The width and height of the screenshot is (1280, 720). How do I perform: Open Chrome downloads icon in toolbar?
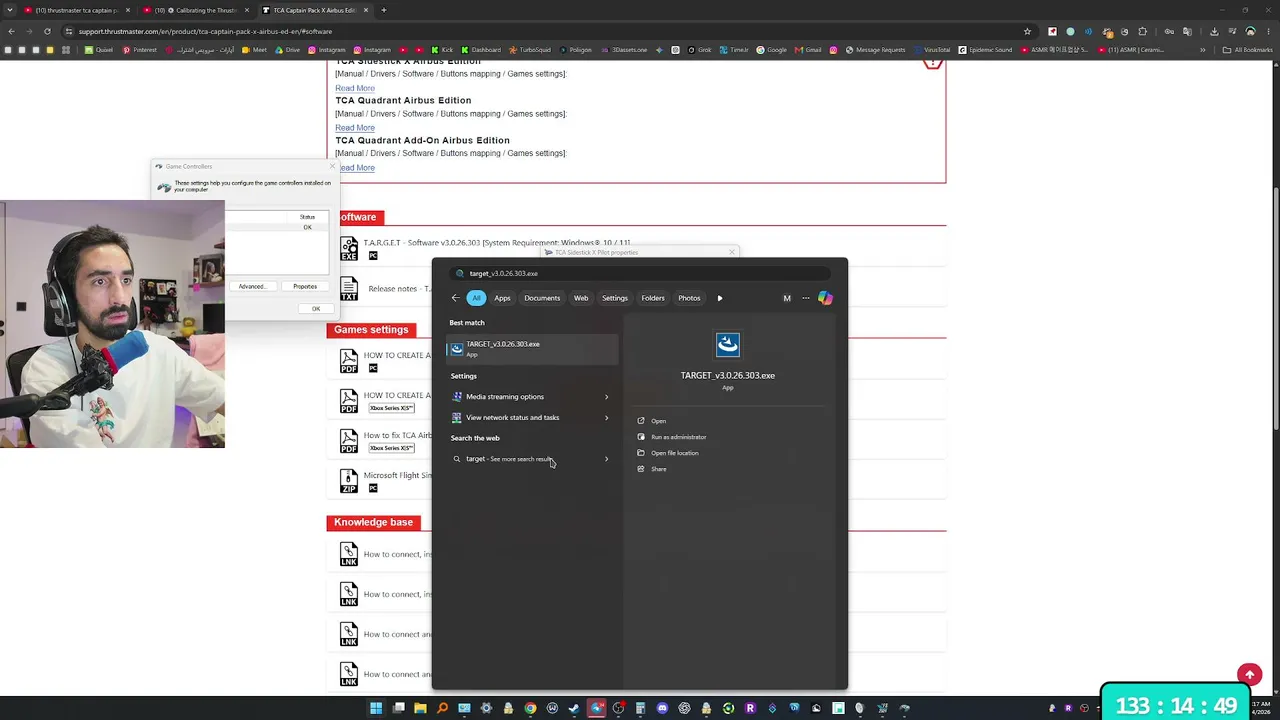click(x=1214, y=31)
